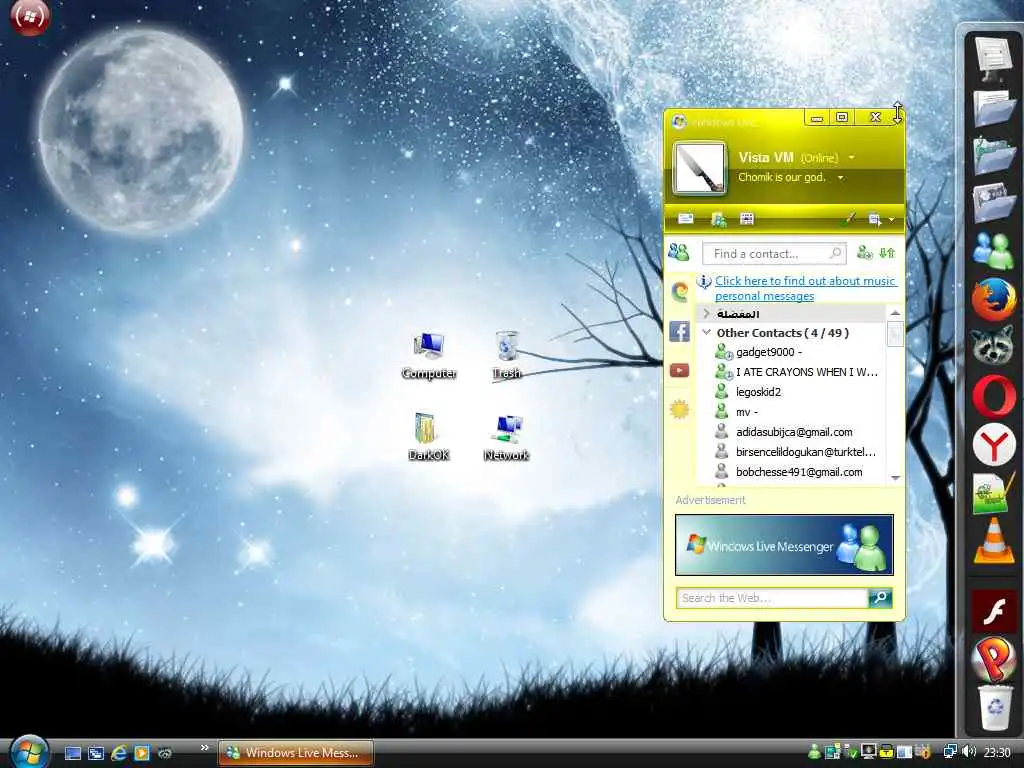The image size is (1024, 768).
Task: Click Switch between windows quick launch icon
Action: [x=96, y=753]
